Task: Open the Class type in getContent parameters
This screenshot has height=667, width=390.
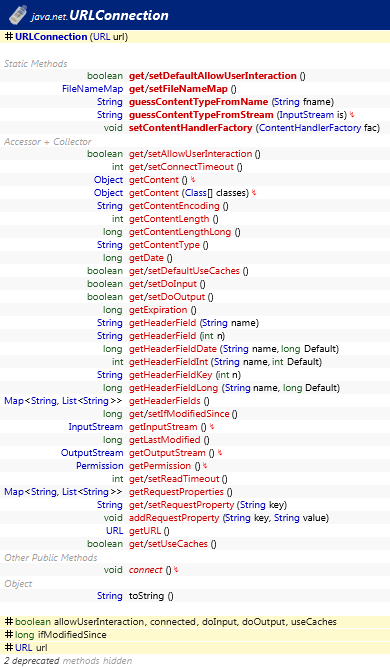Action: [x=196, y=193]
